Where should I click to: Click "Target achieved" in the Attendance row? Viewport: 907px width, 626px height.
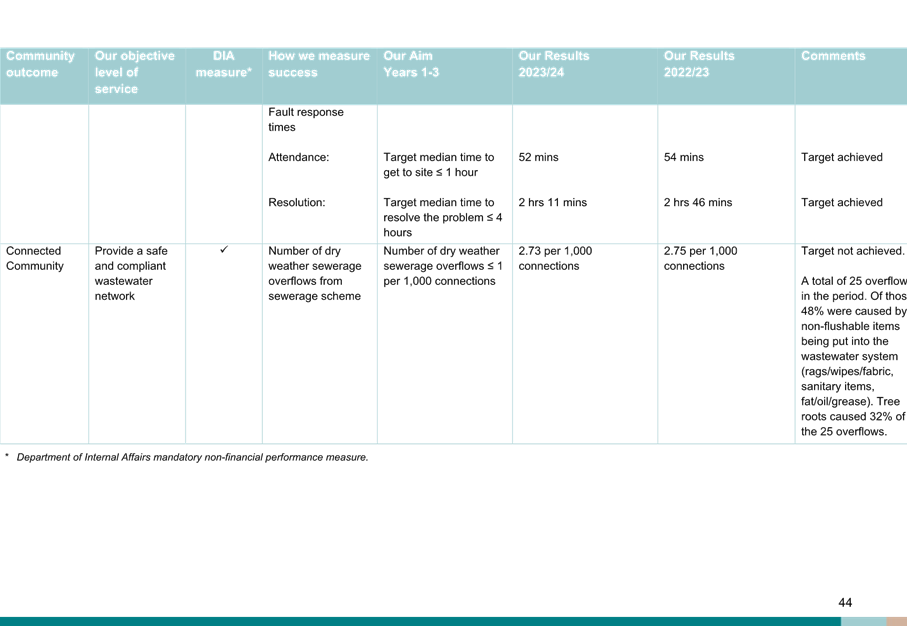coord(842,157)
